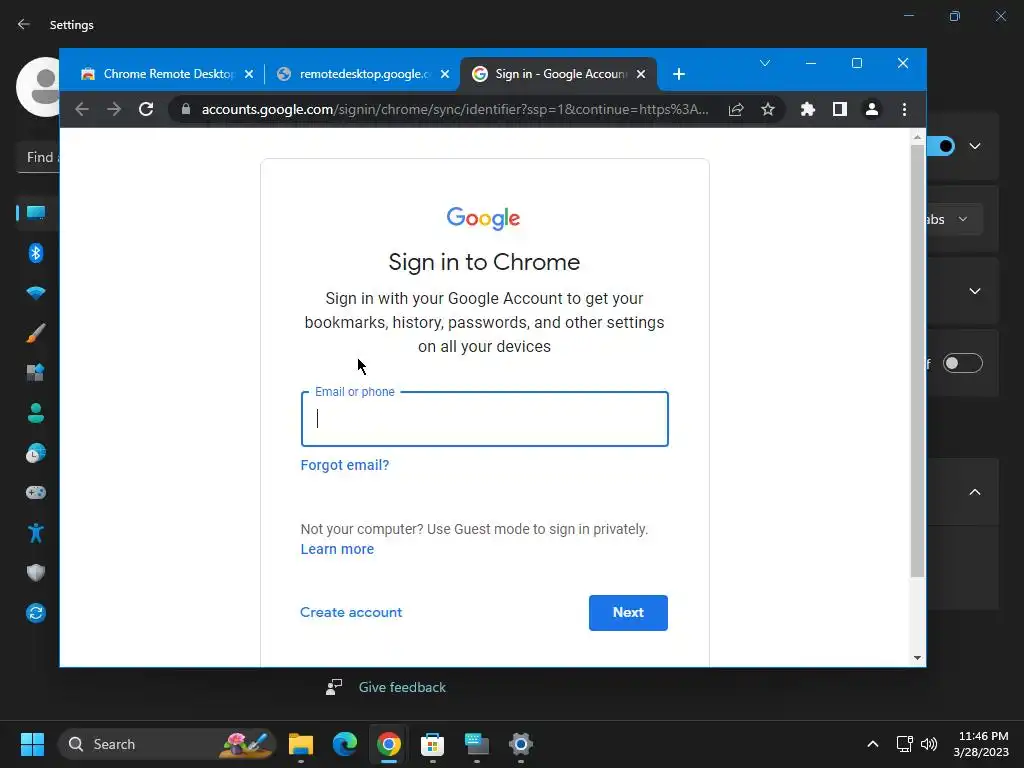Open the Chrome extensions puzzle icon
Image resolution: width=1024 pixels, height=768 pixels.
coord(808,110)
